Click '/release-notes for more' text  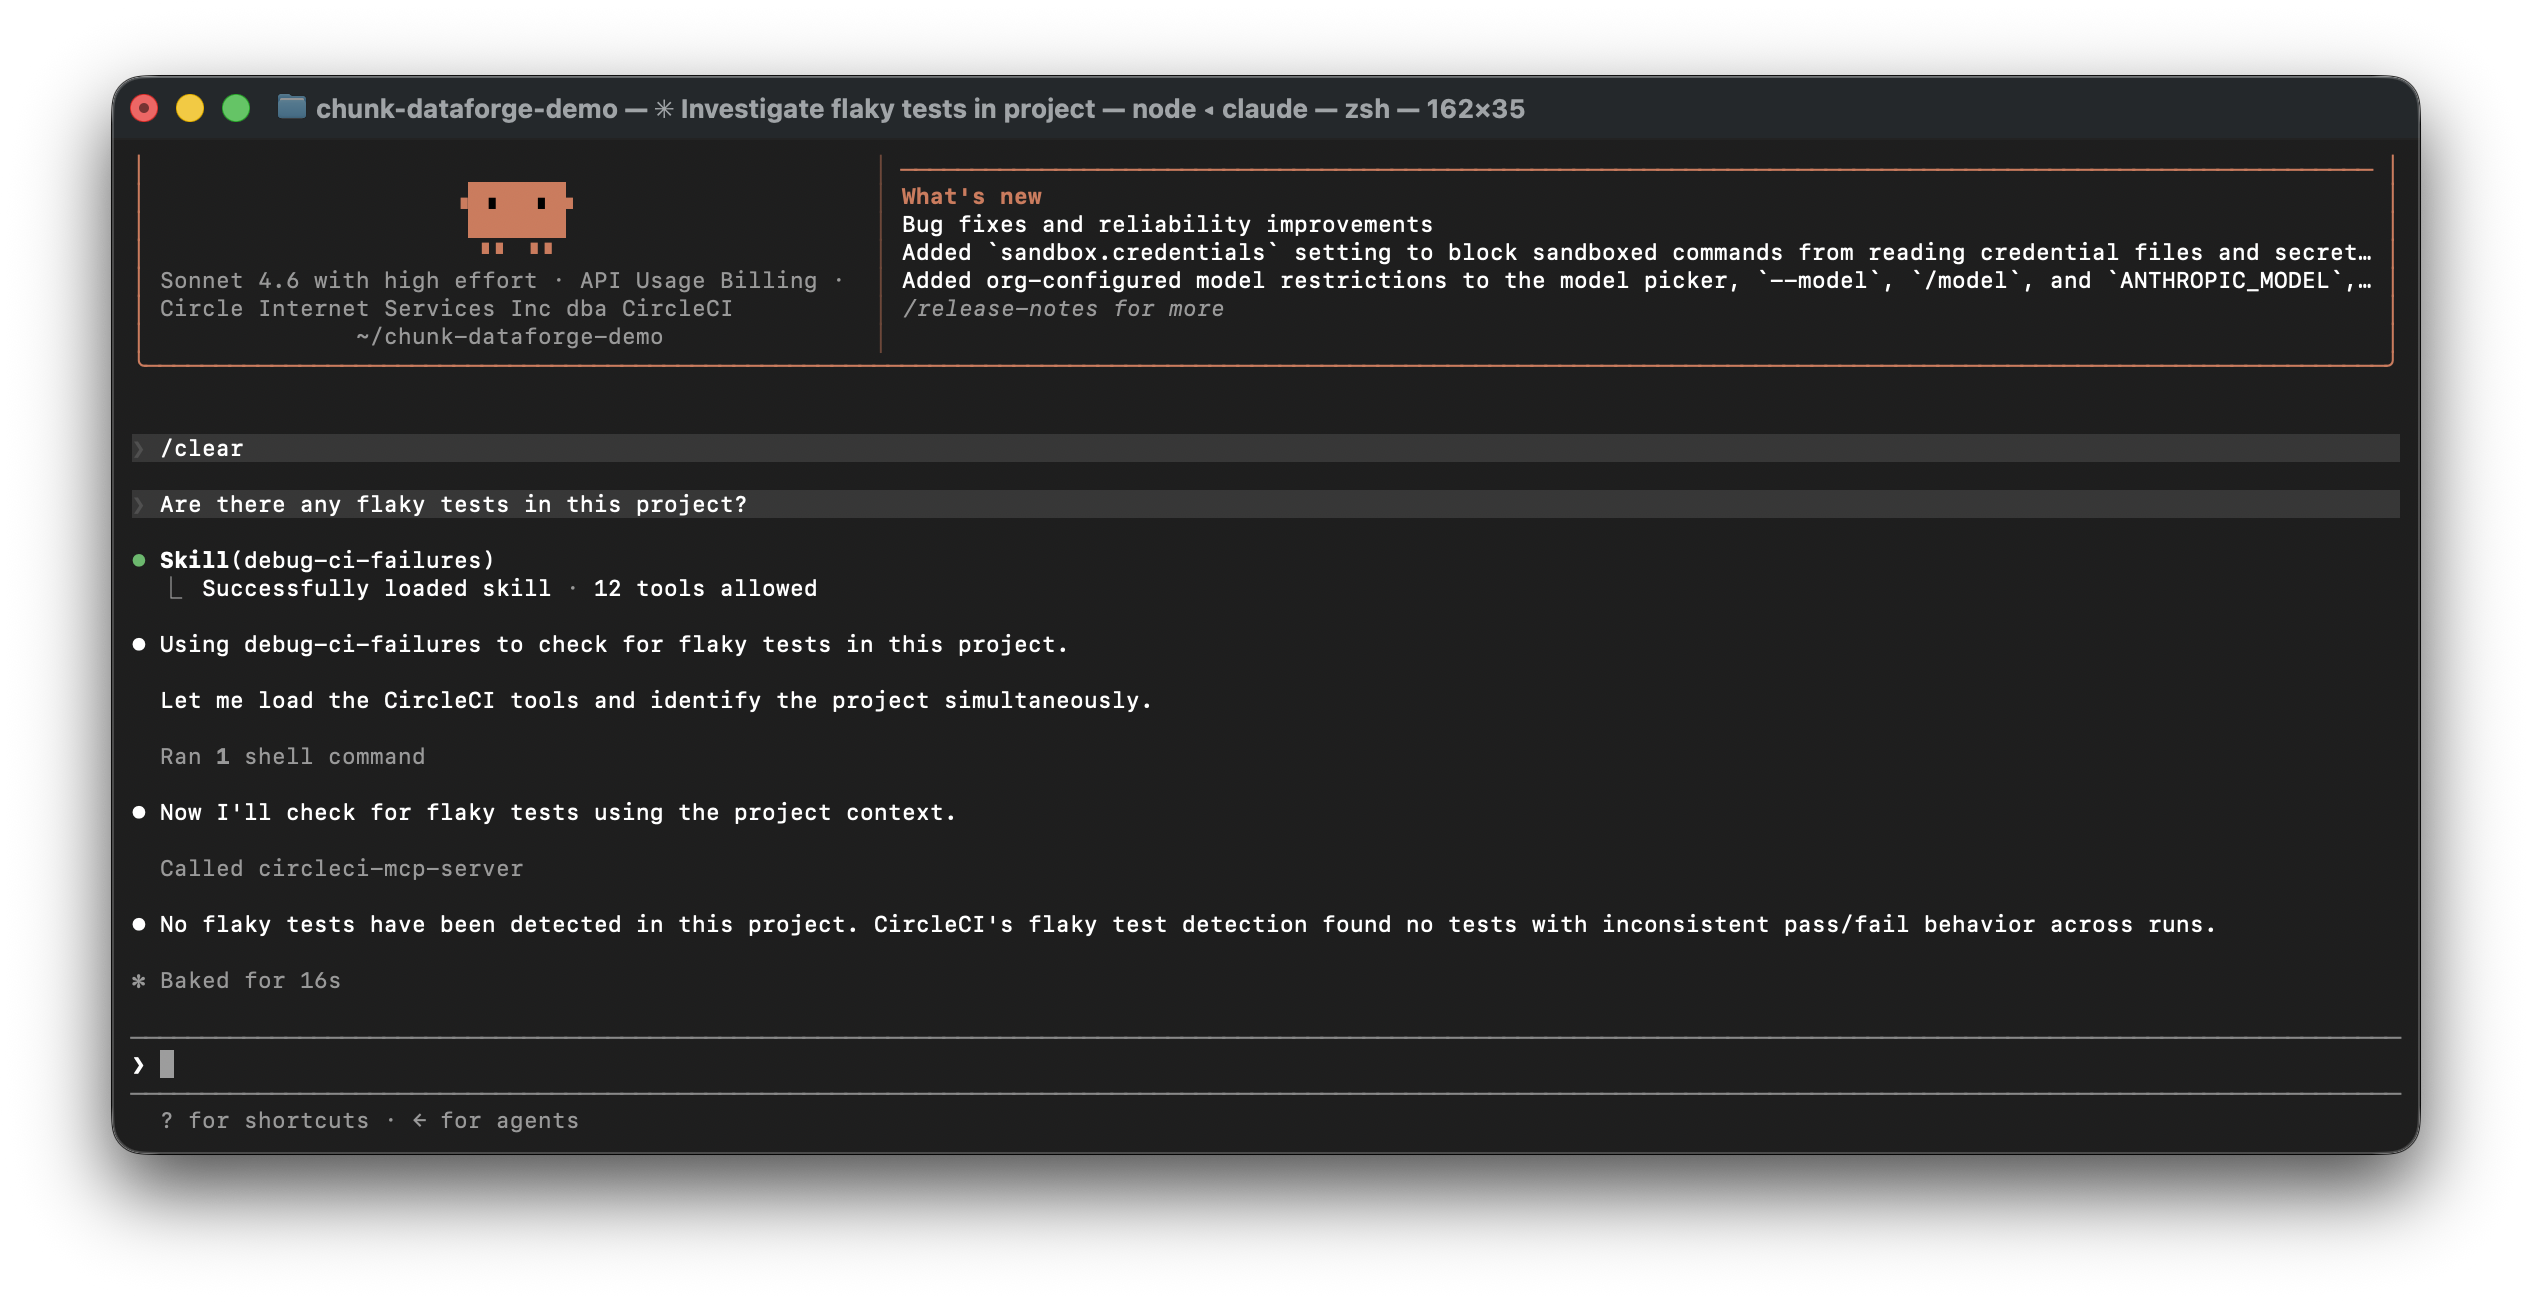pyautogui.click(x=1062, y=309)
